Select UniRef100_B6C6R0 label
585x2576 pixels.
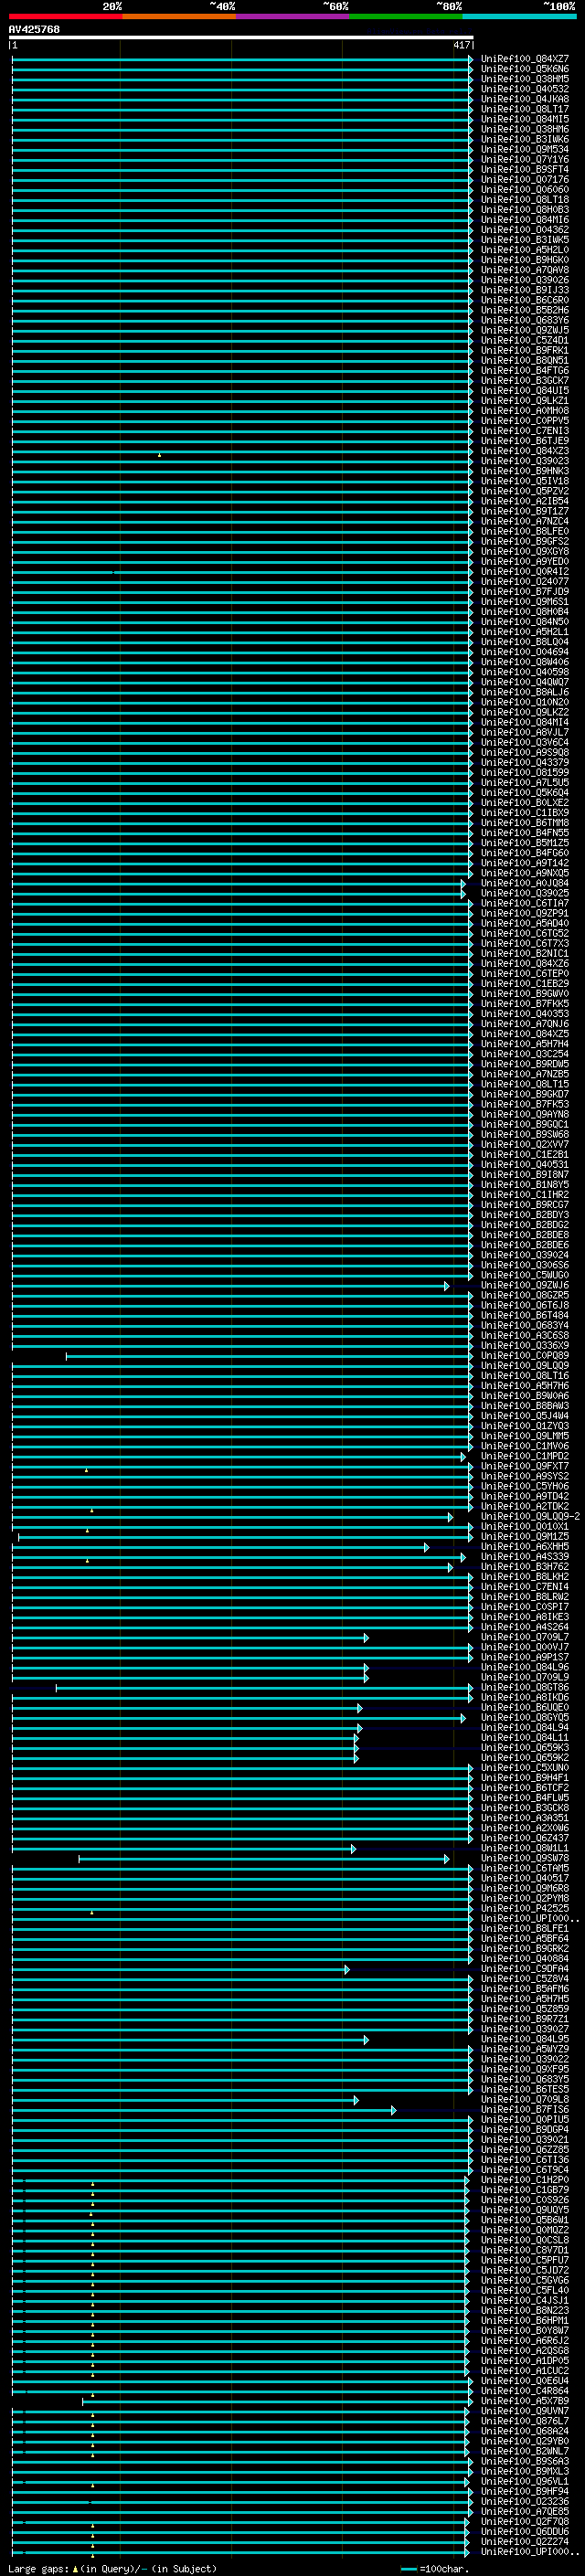(525, 300)
